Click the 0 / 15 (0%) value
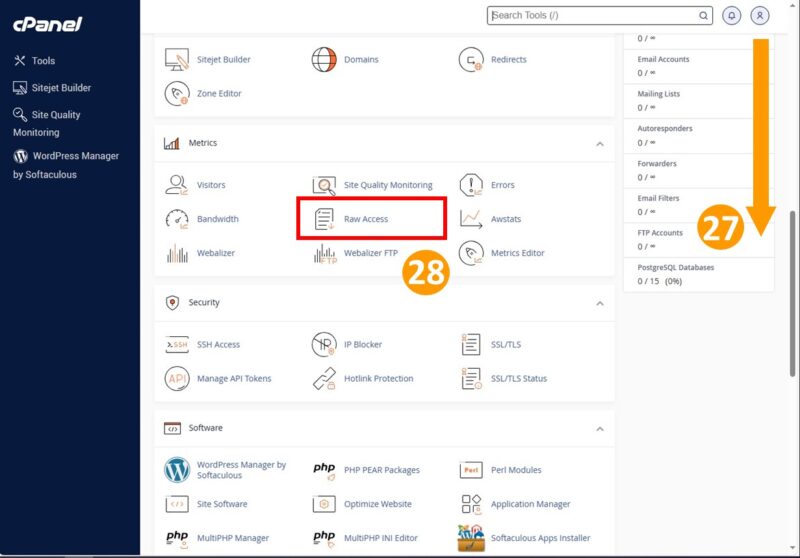Image resolution: width=800 pixels, height=558 pixels. (660, 282)
